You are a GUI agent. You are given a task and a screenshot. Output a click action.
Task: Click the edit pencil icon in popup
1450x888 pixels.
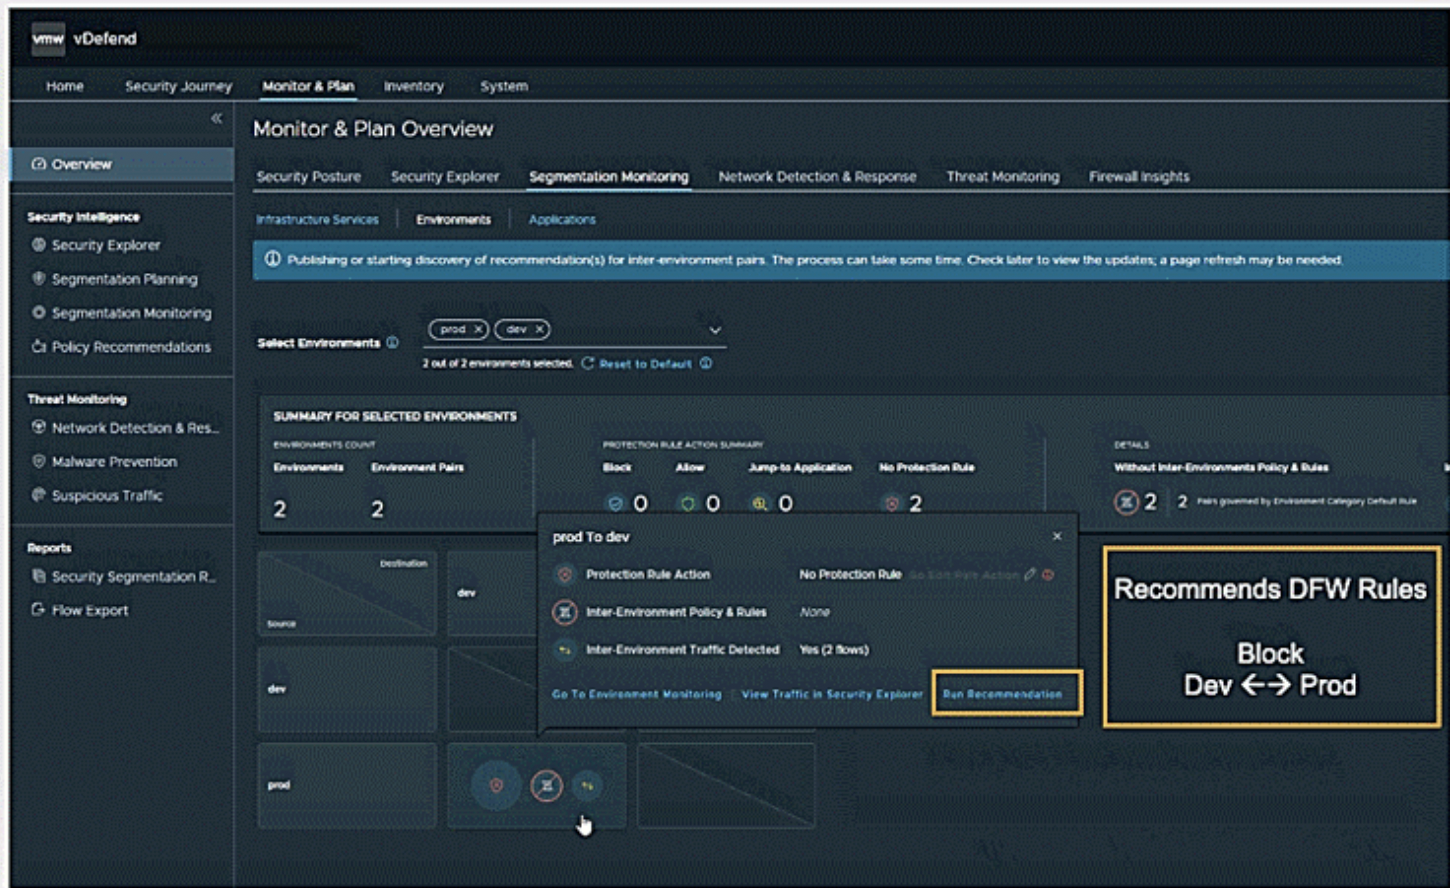tap(1030, 575)
